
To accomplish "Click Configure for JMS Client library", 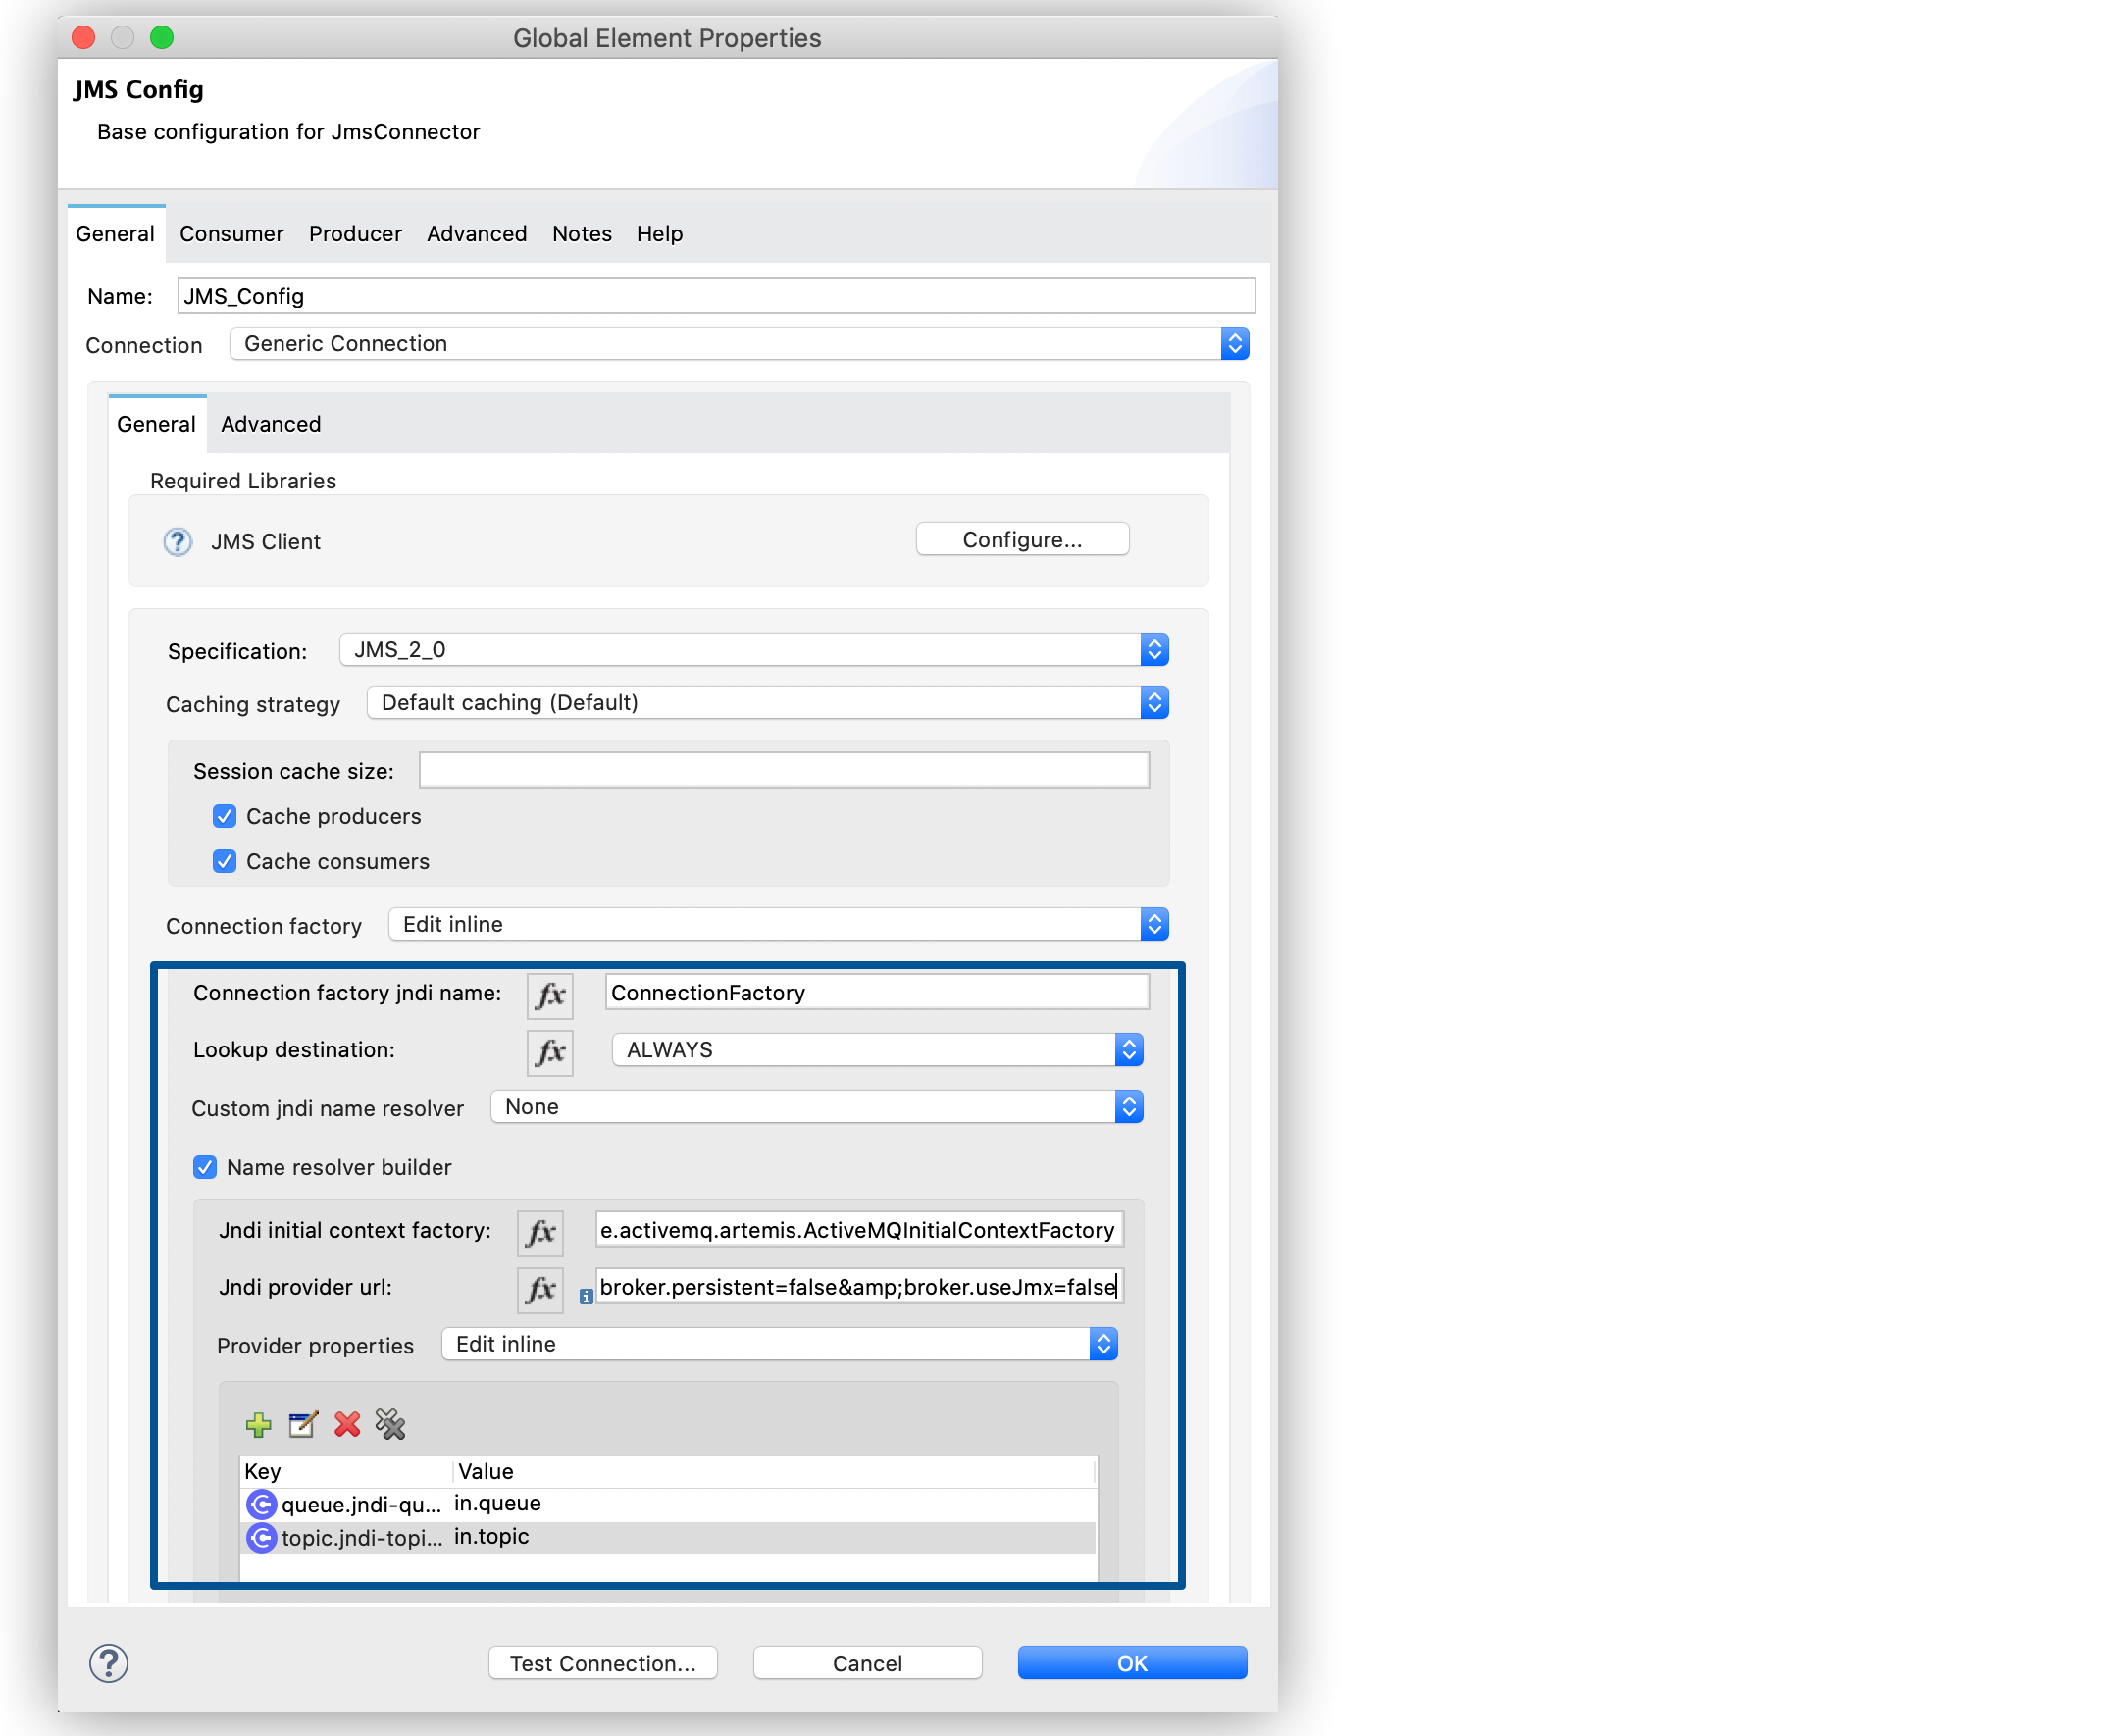I will pos(1021,539).
